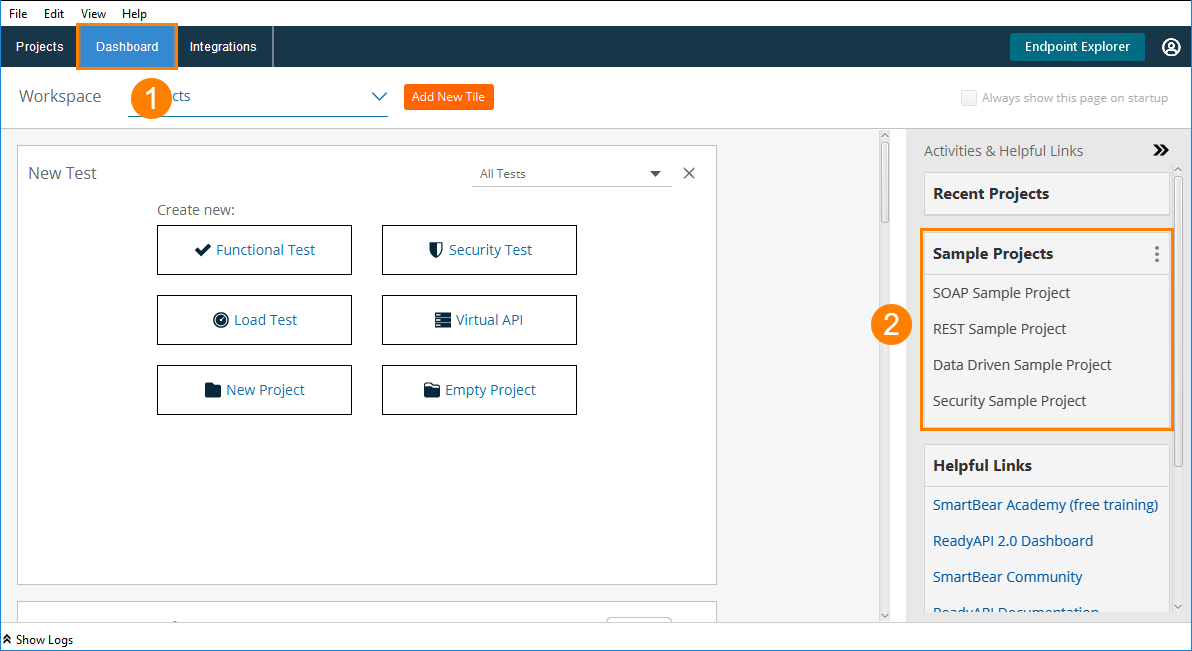Close the New Test tile
Viewport: 1192px width, 651px height.
[688, 172]
